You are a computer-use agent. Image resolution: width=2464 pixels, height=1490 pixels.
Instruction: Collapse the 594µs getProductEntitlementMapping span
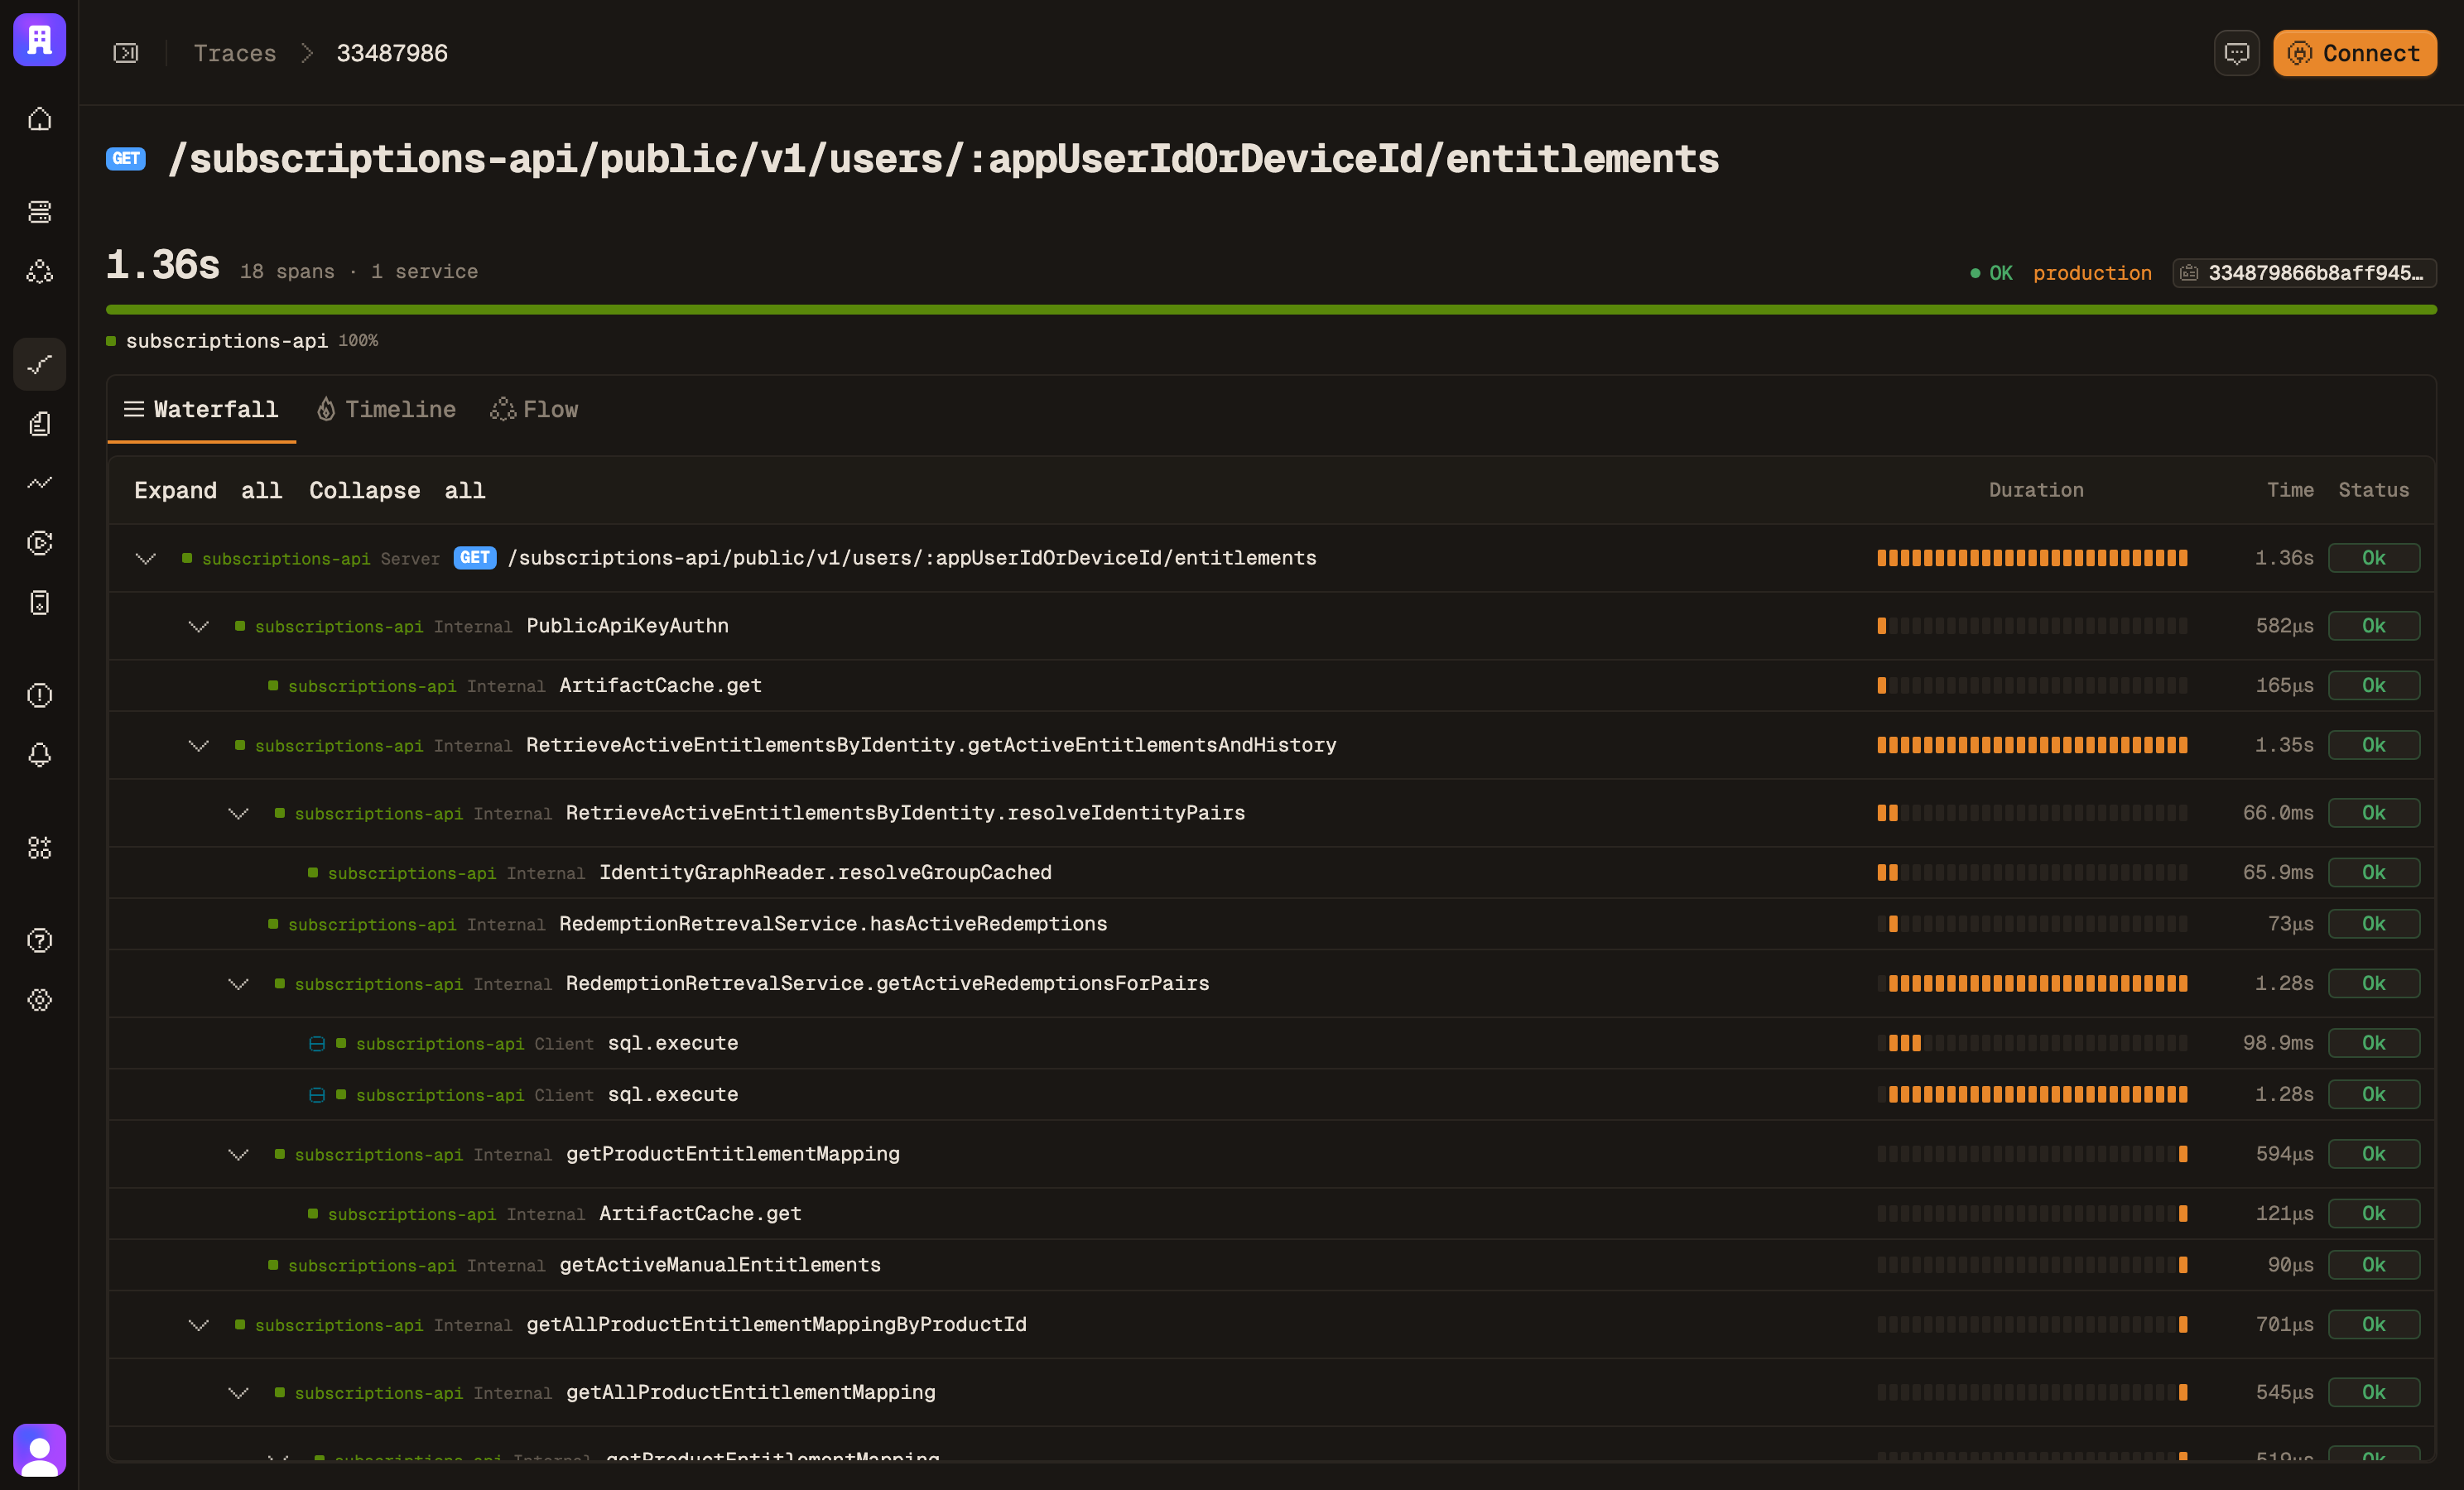238,1154
